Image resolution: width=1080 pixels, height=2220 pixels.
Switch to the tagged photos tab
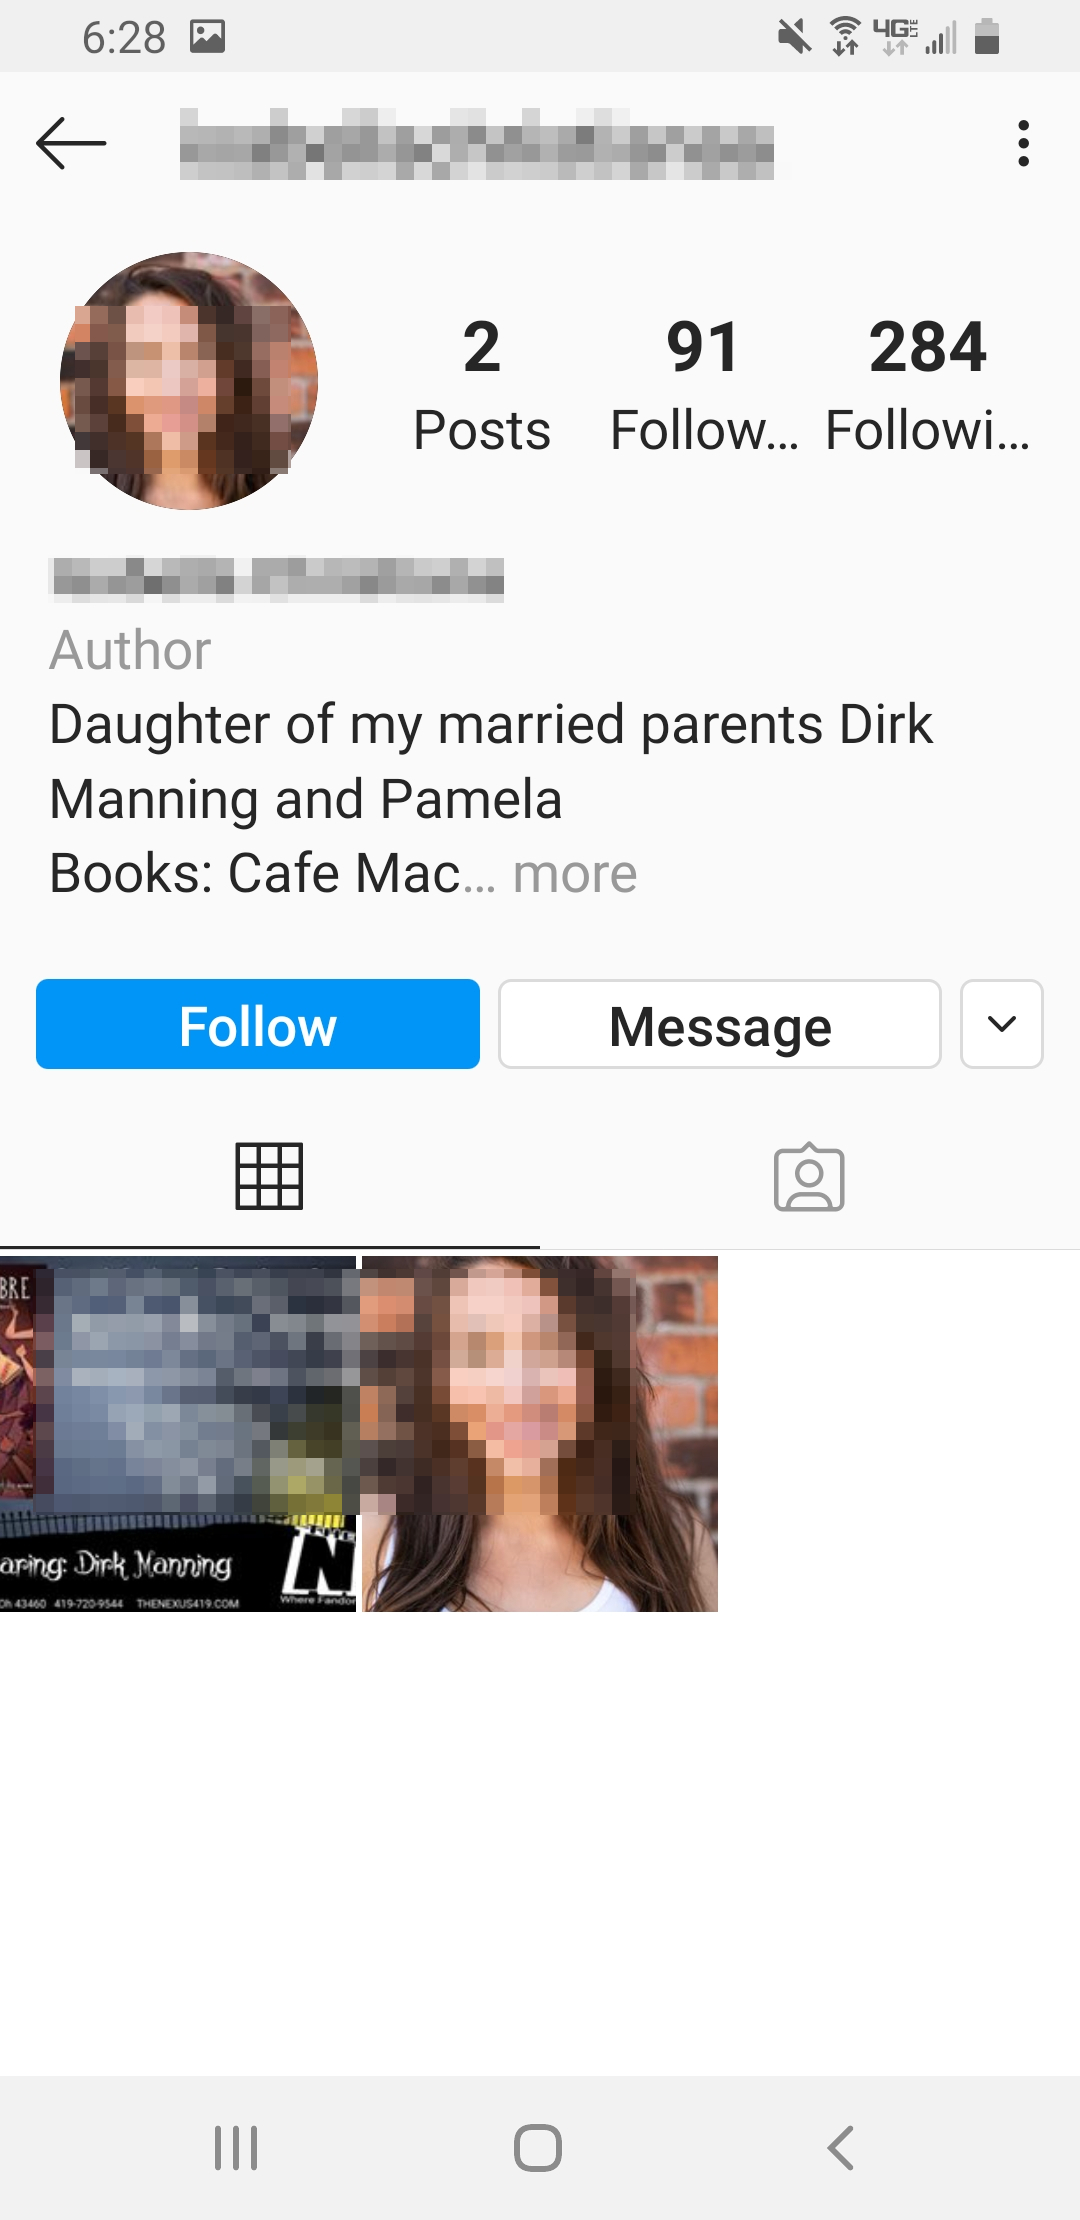pyautogui.click(x=809, y=1177)
